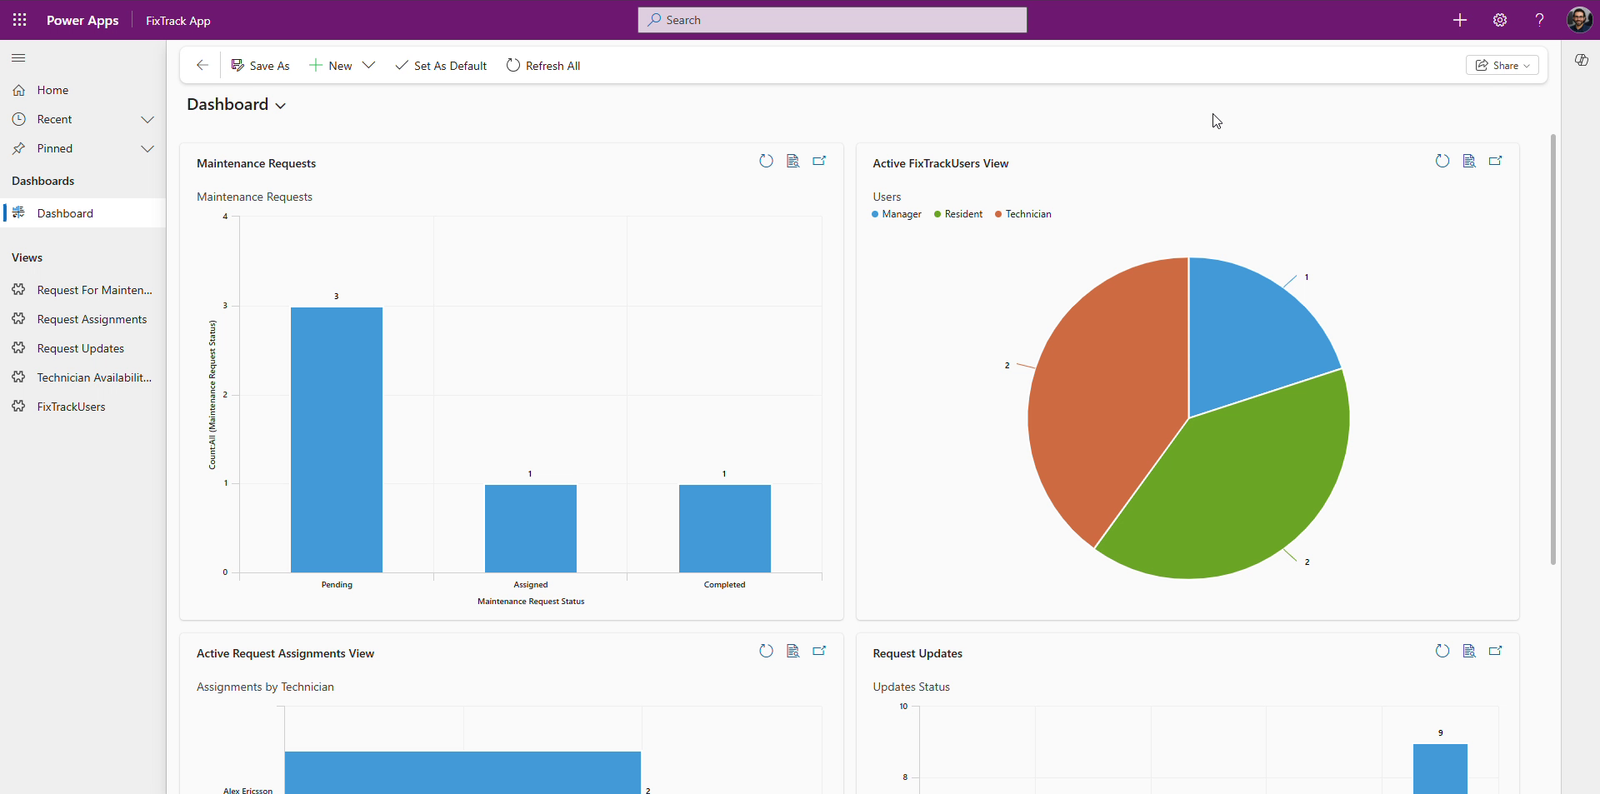Viewport: 1600px width, 794px height.
Task: Expand the Recent section
Action: (x=147, y=119)
